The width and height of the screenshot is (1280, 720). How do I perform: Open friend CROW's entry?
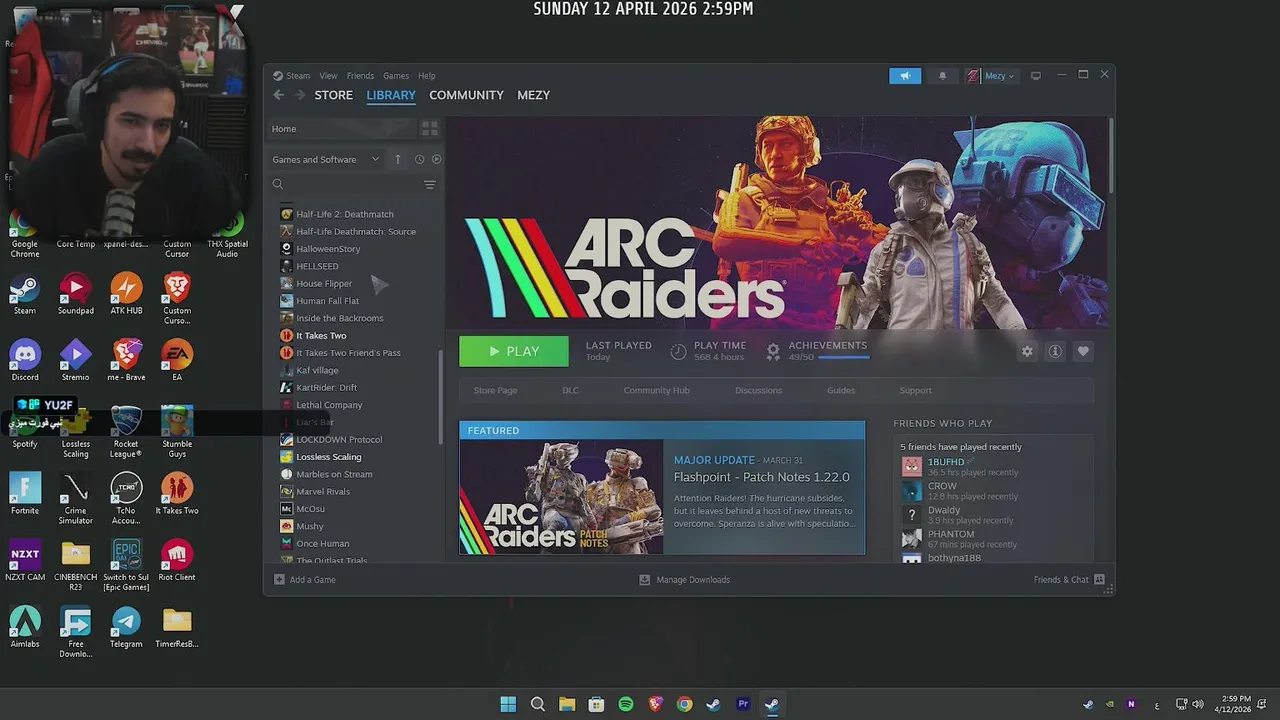pos(942,486)
